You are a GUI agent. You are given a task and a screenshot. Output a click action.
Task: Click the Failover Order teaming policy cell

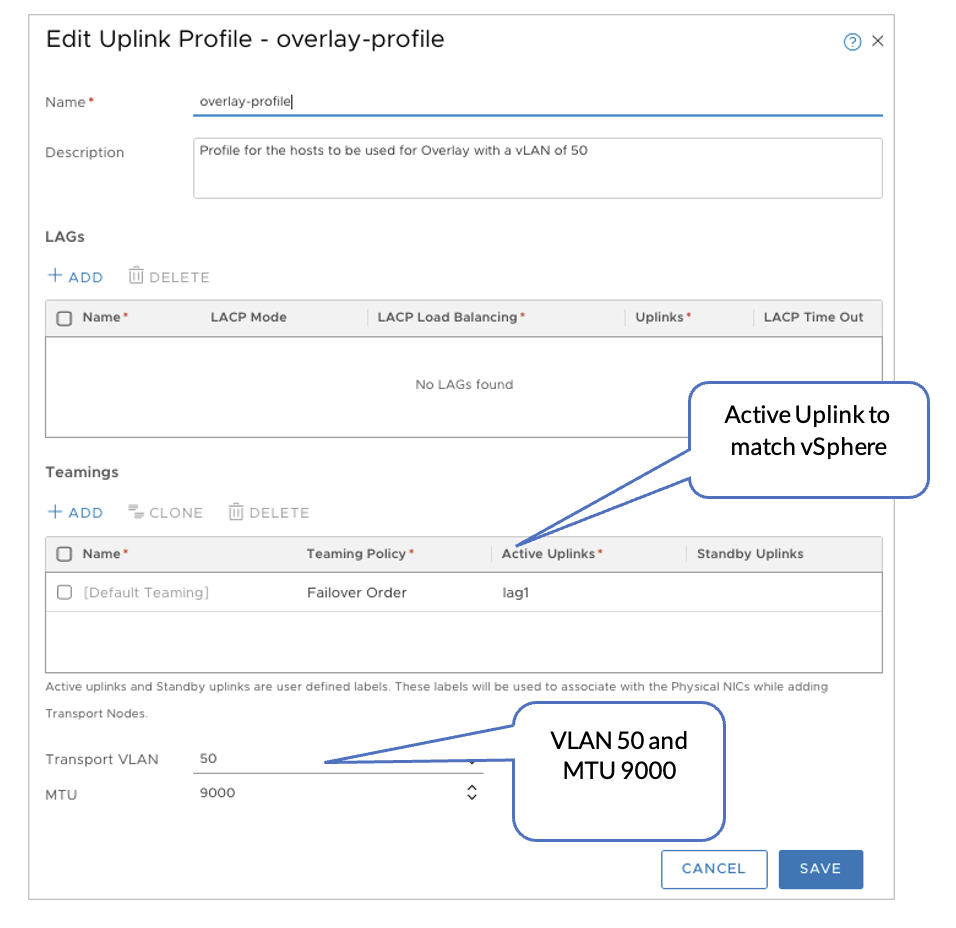click(x=357, y=593)
